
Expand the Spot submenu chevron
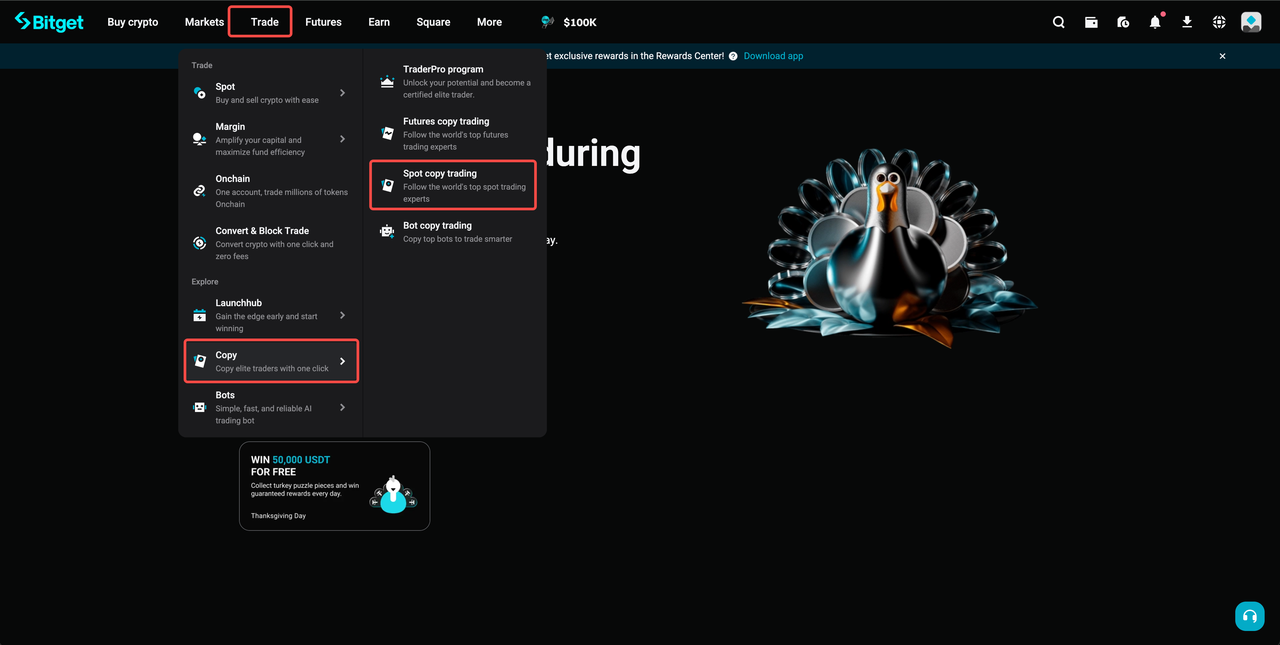click(341, 91)
